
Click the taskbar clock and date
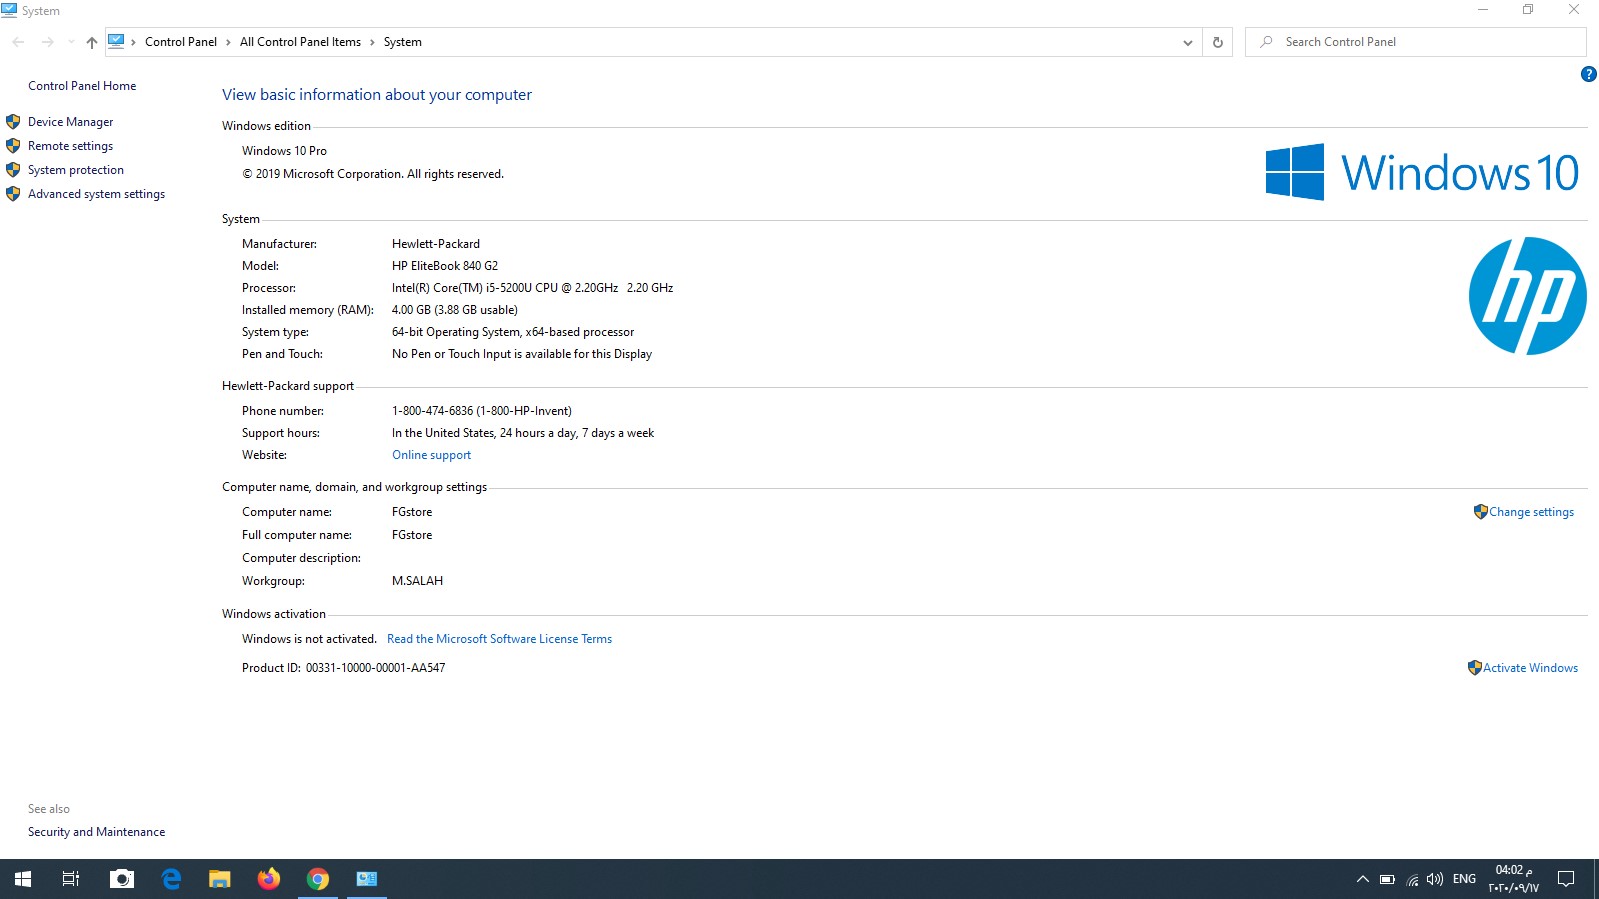point(1513,879)
